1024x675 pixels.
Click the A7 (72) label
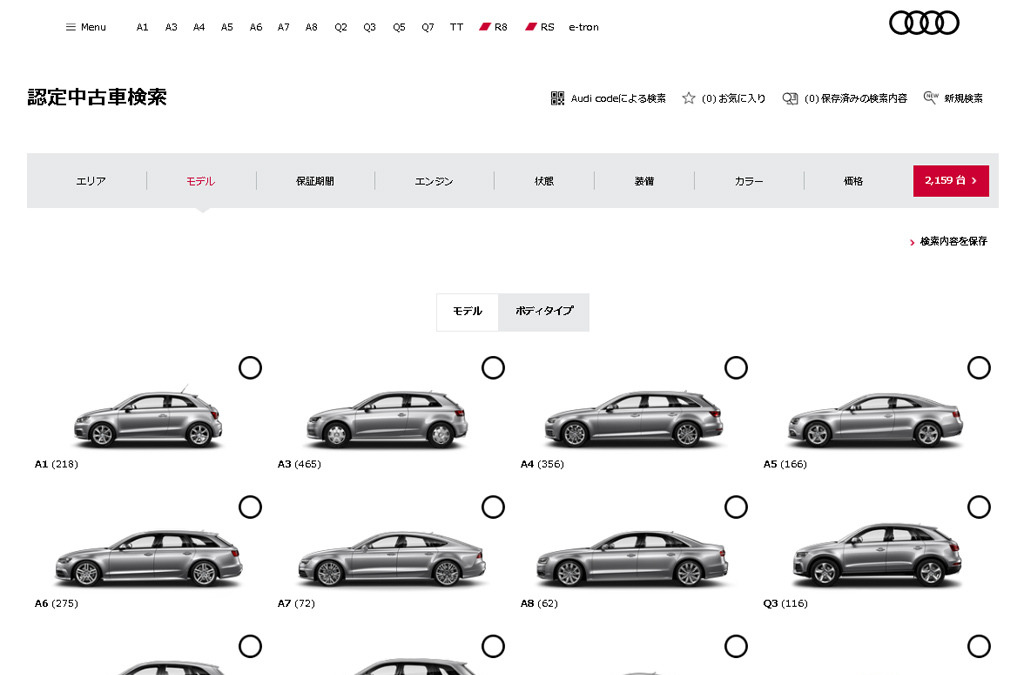[x=296, y=603]
